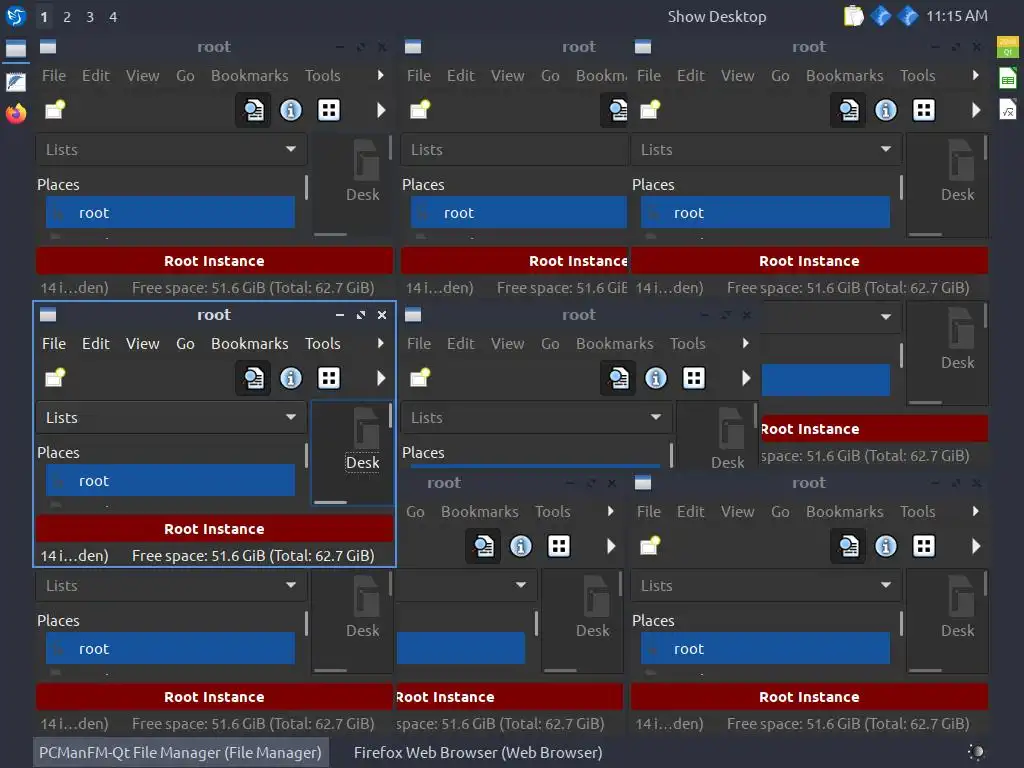Viewport: 1024px width, 768px height.
Task: Select icon view grid in middle-center root window
Action: point(694,378)
